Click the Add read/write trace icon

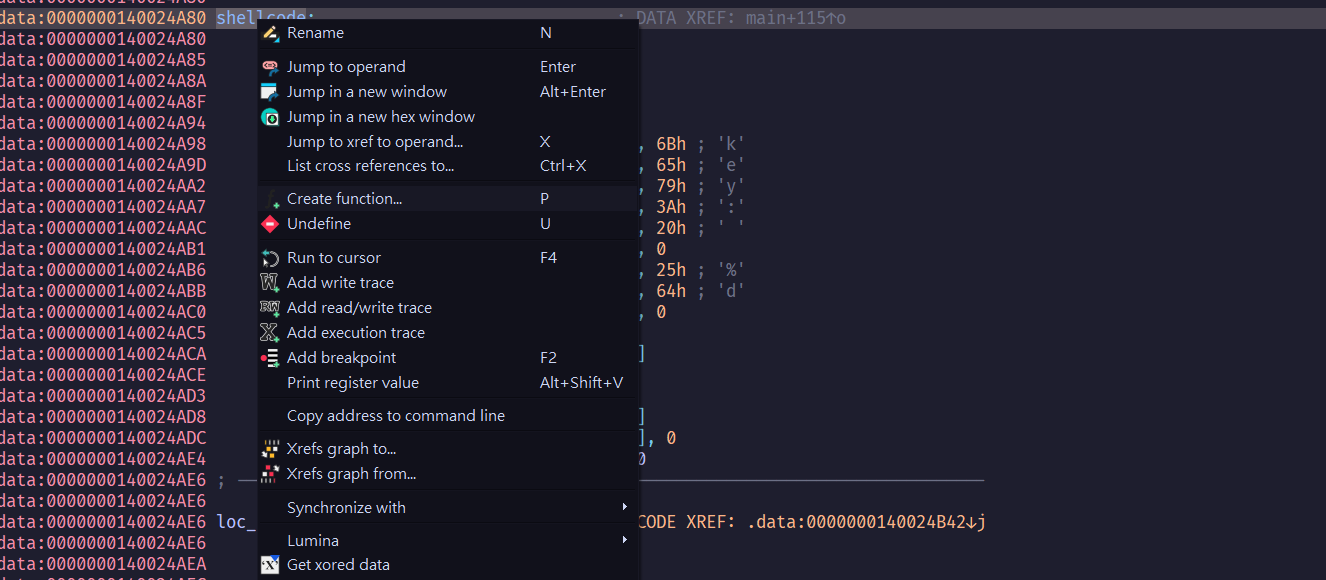point(270,308)
